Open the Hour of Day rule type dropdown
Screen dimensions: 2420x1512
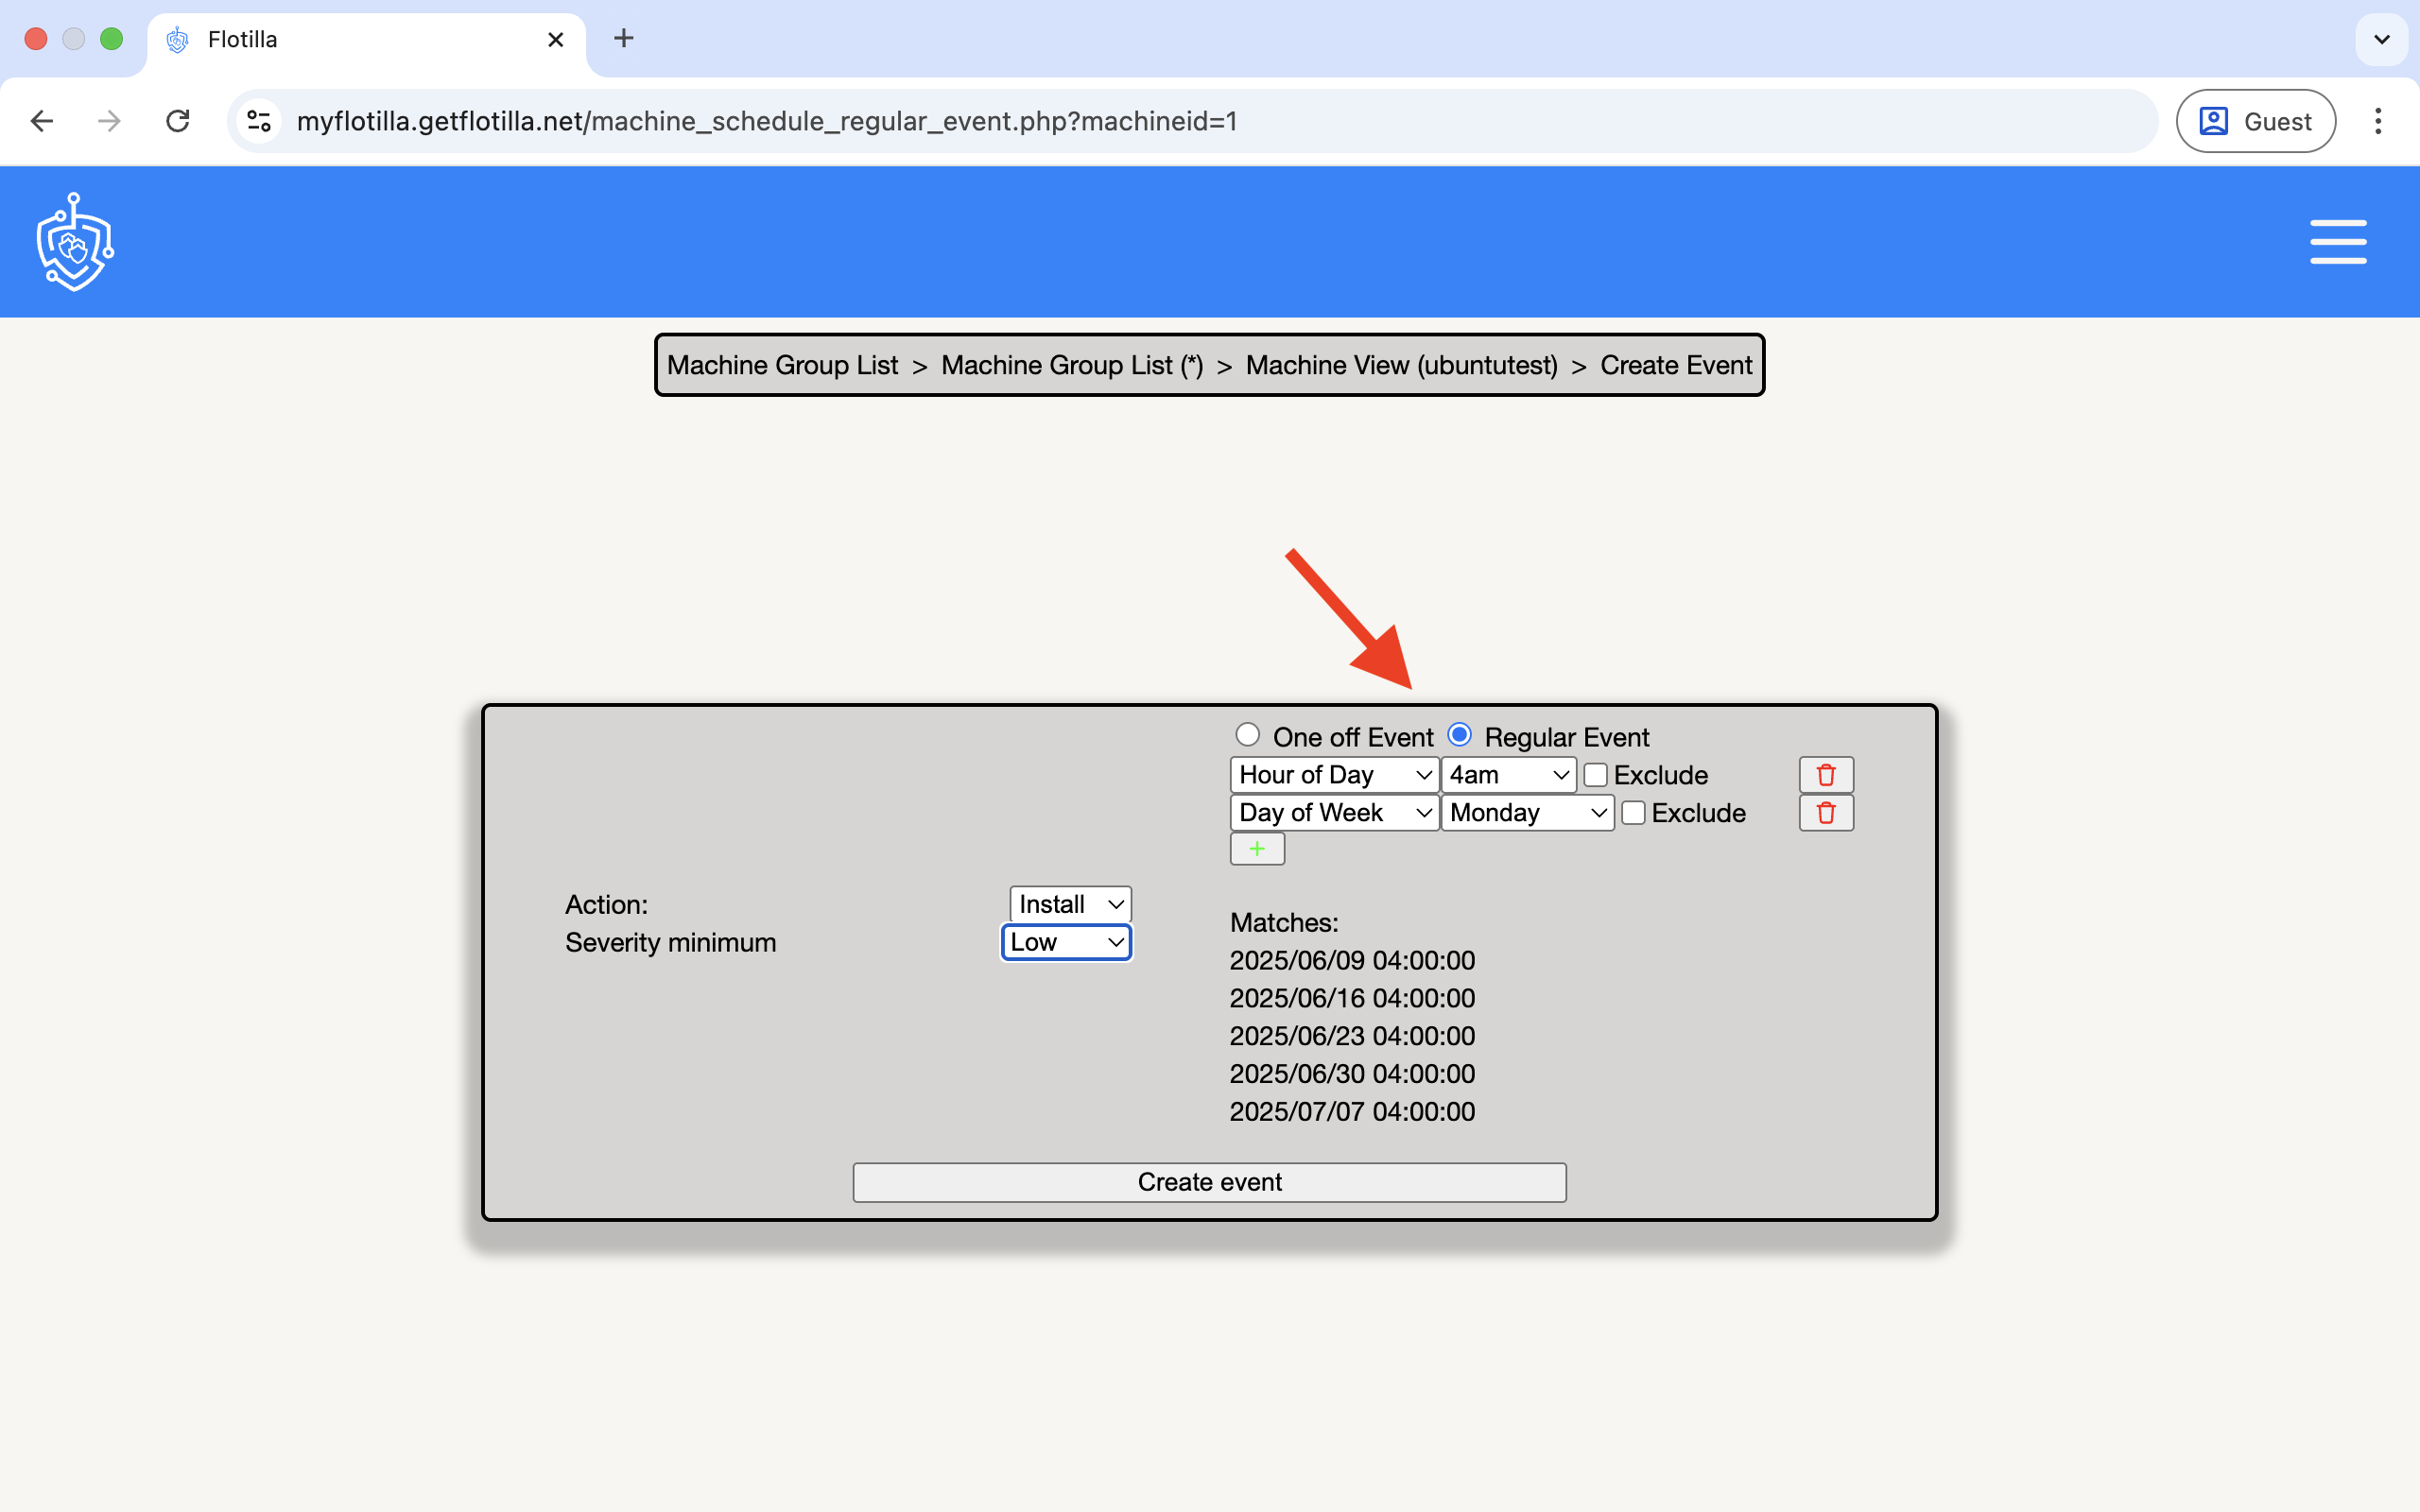[1332, 774]
